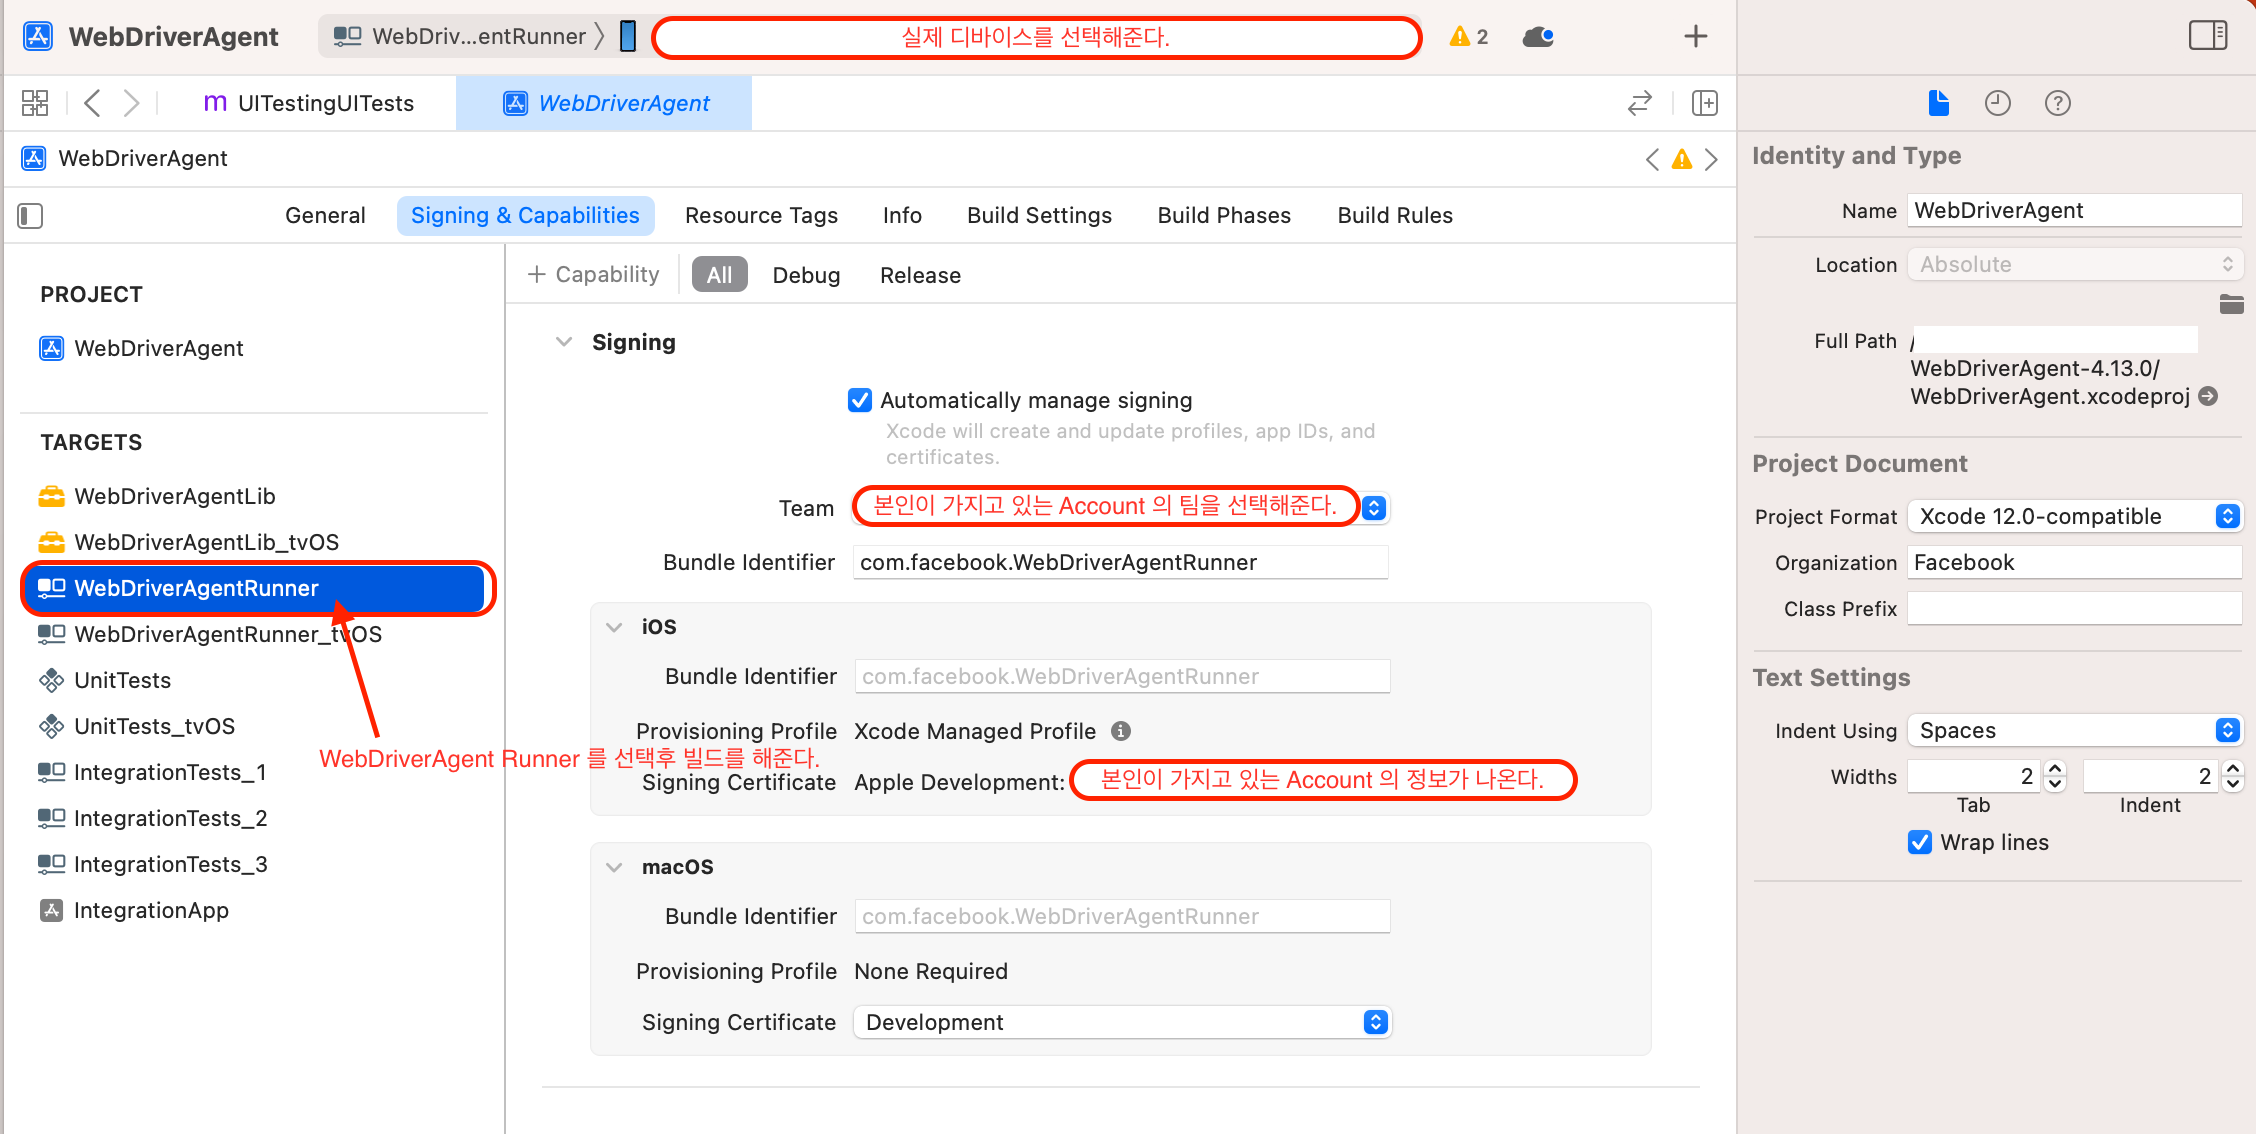Open the Indent Using dropdown
This screenshot has width=2256, height=1134.
pos(2075,730)
